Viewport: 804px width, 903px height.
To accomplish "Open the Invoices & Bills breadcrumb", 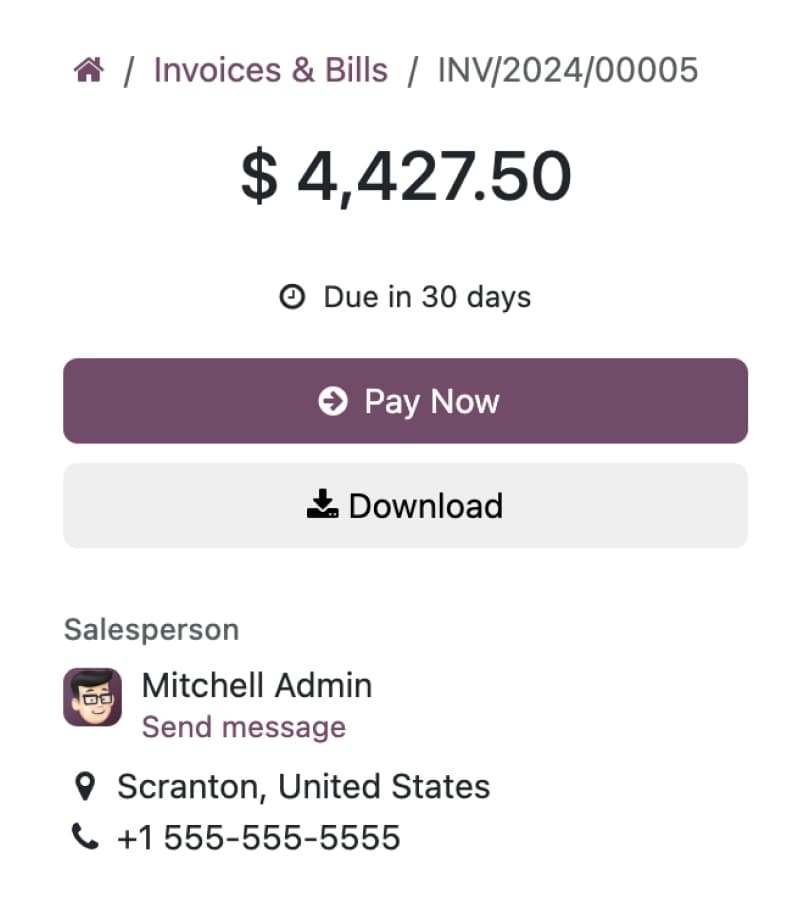I will click(271, 70).
